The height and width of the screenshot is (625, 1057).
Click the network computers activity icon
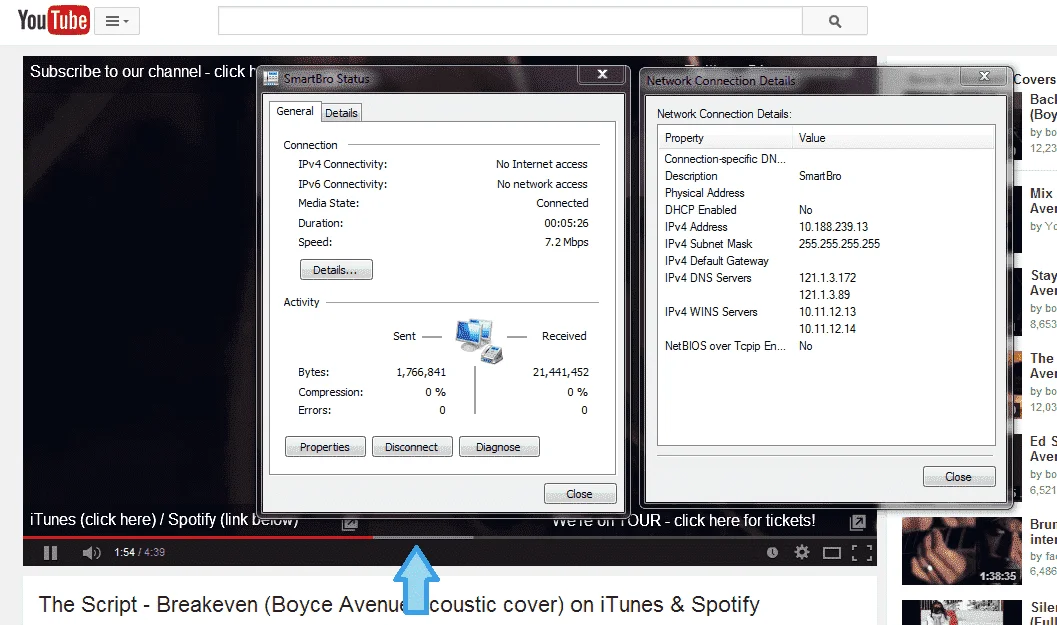point(479,340)
